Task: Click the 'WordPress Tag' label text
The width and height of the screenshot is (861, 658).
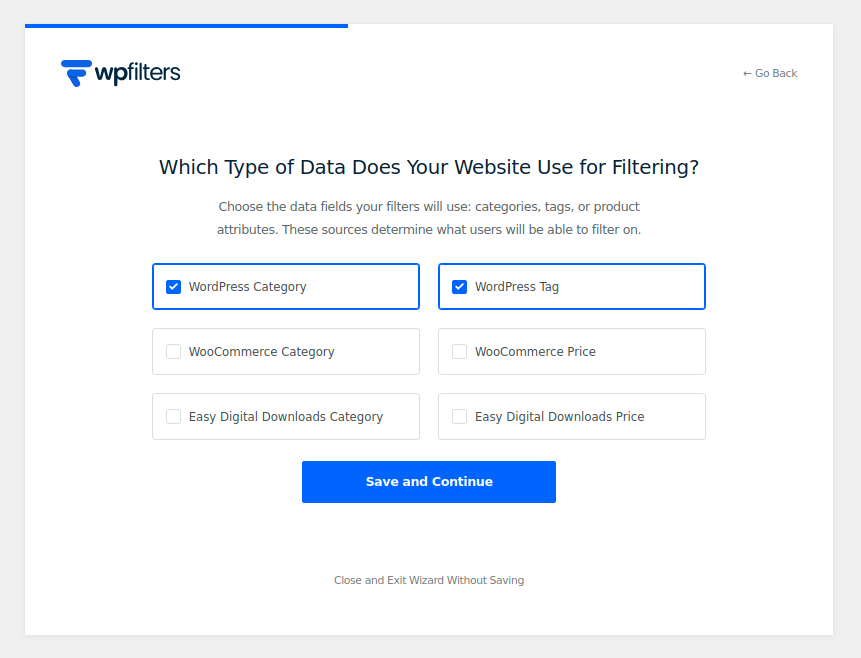Action: click(x=517, y=287)
